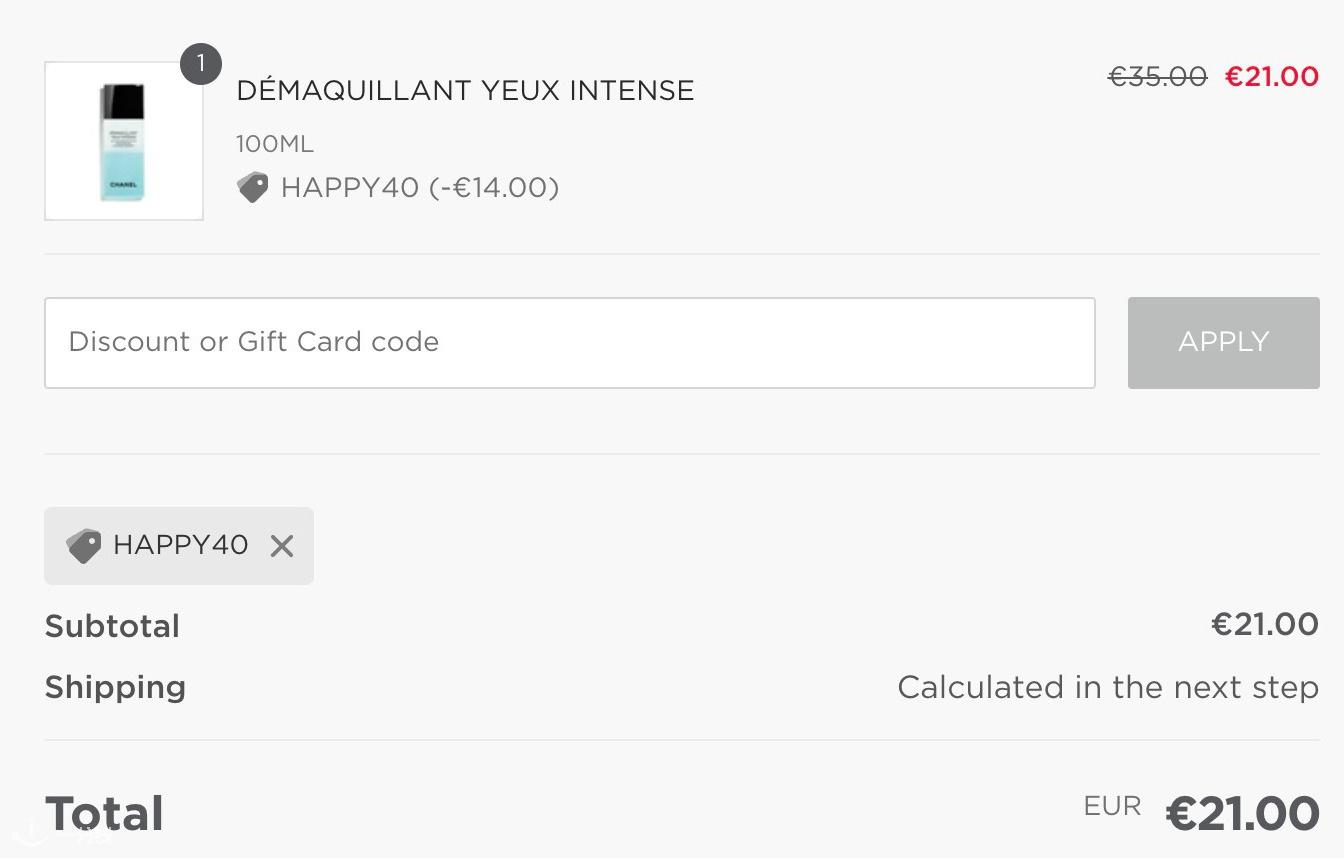Click the Shipping label
The image size is (1344, 858).
(x=116, y=687)
